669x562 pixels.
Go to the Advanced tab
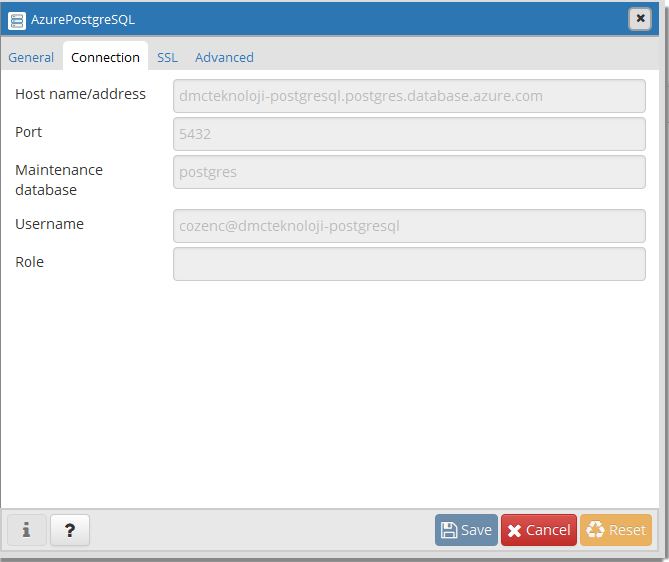[224, 57]
